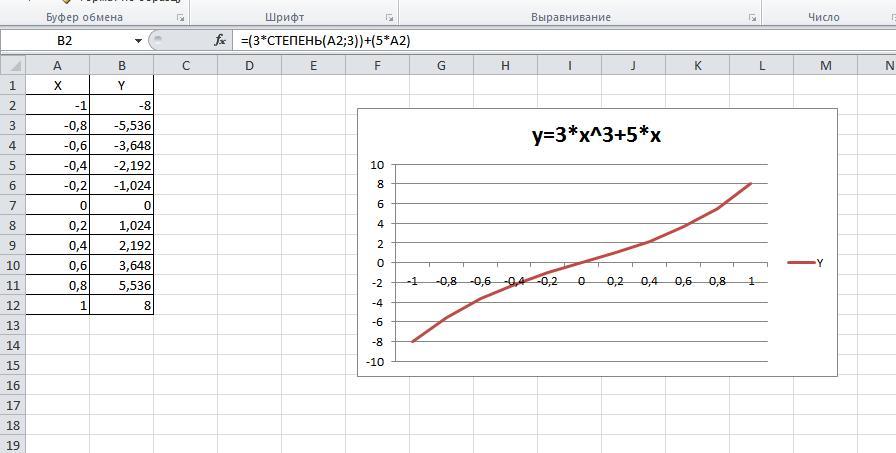Click cell B12 with value 8
Viewport: 896px width, 453px height.
pos(121,305)
